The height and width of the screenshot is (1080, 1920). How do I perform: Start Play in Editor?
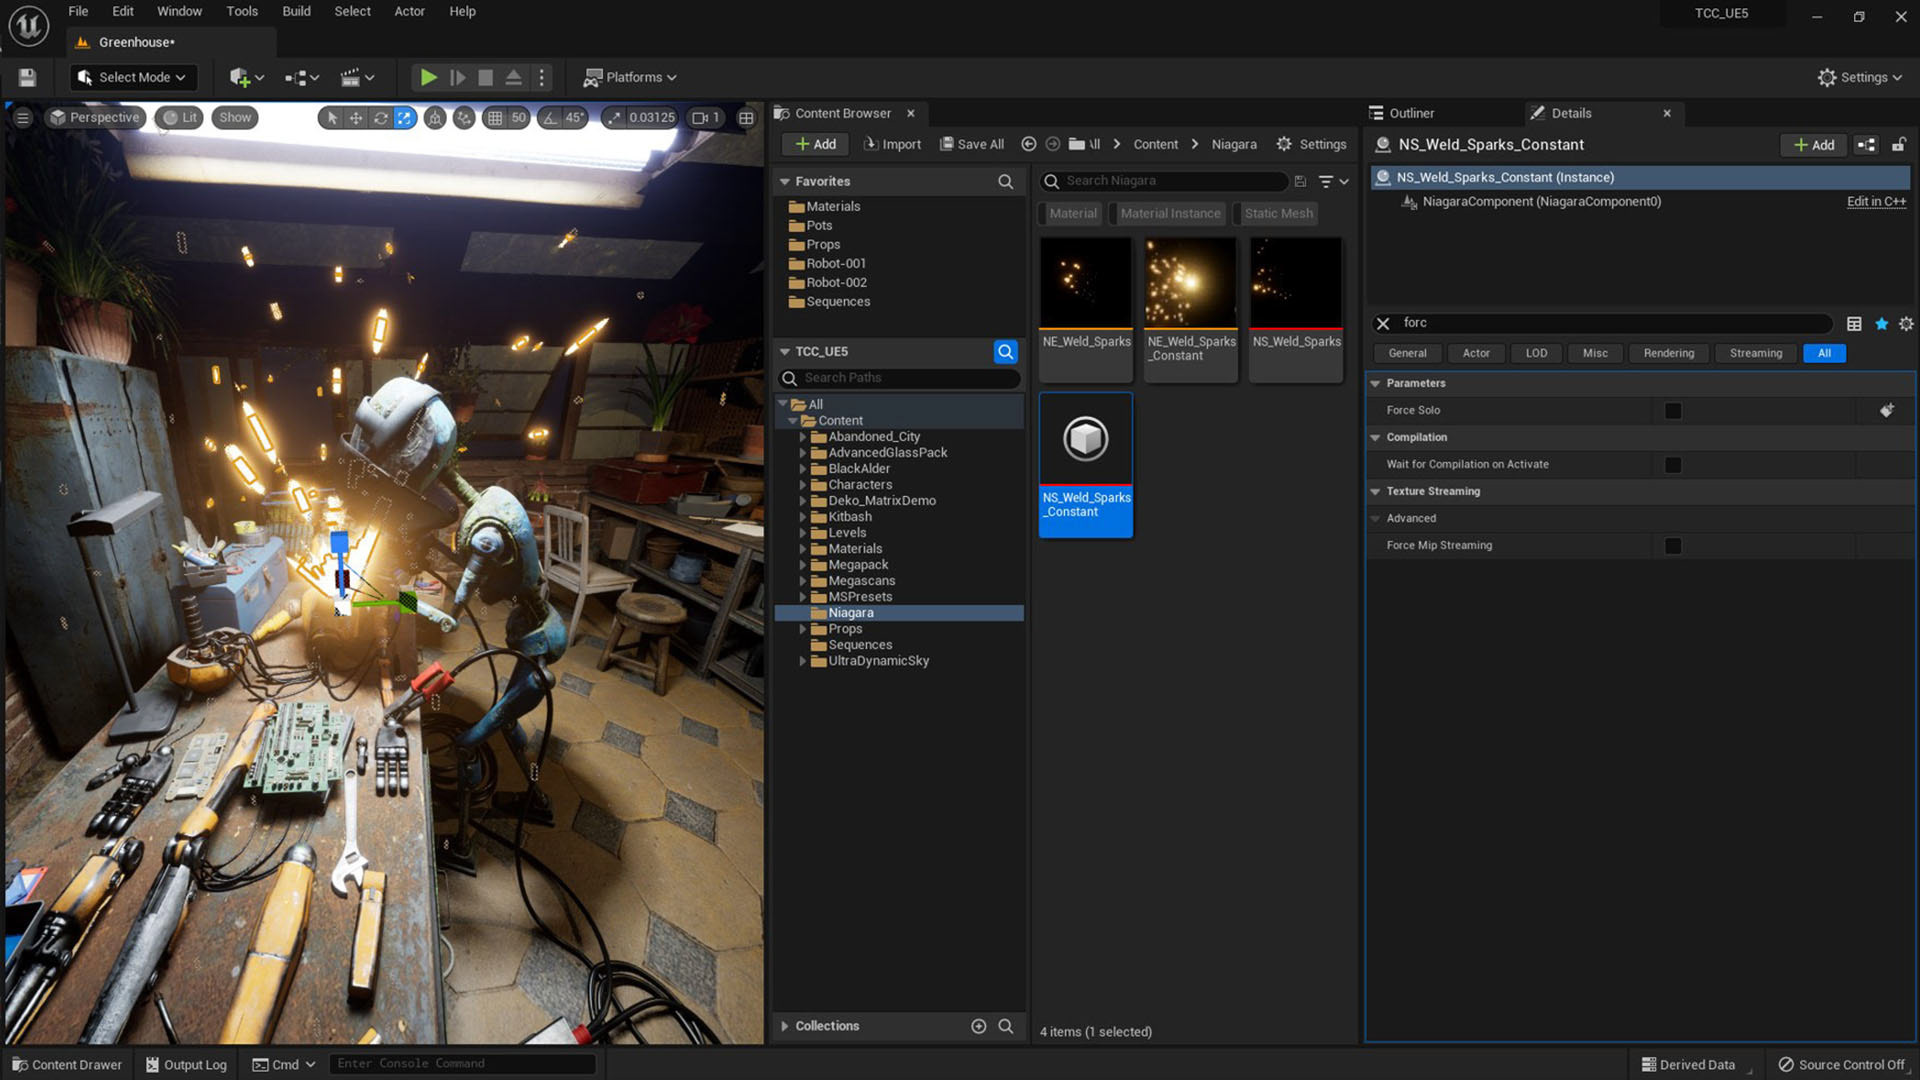click(428, 77)
